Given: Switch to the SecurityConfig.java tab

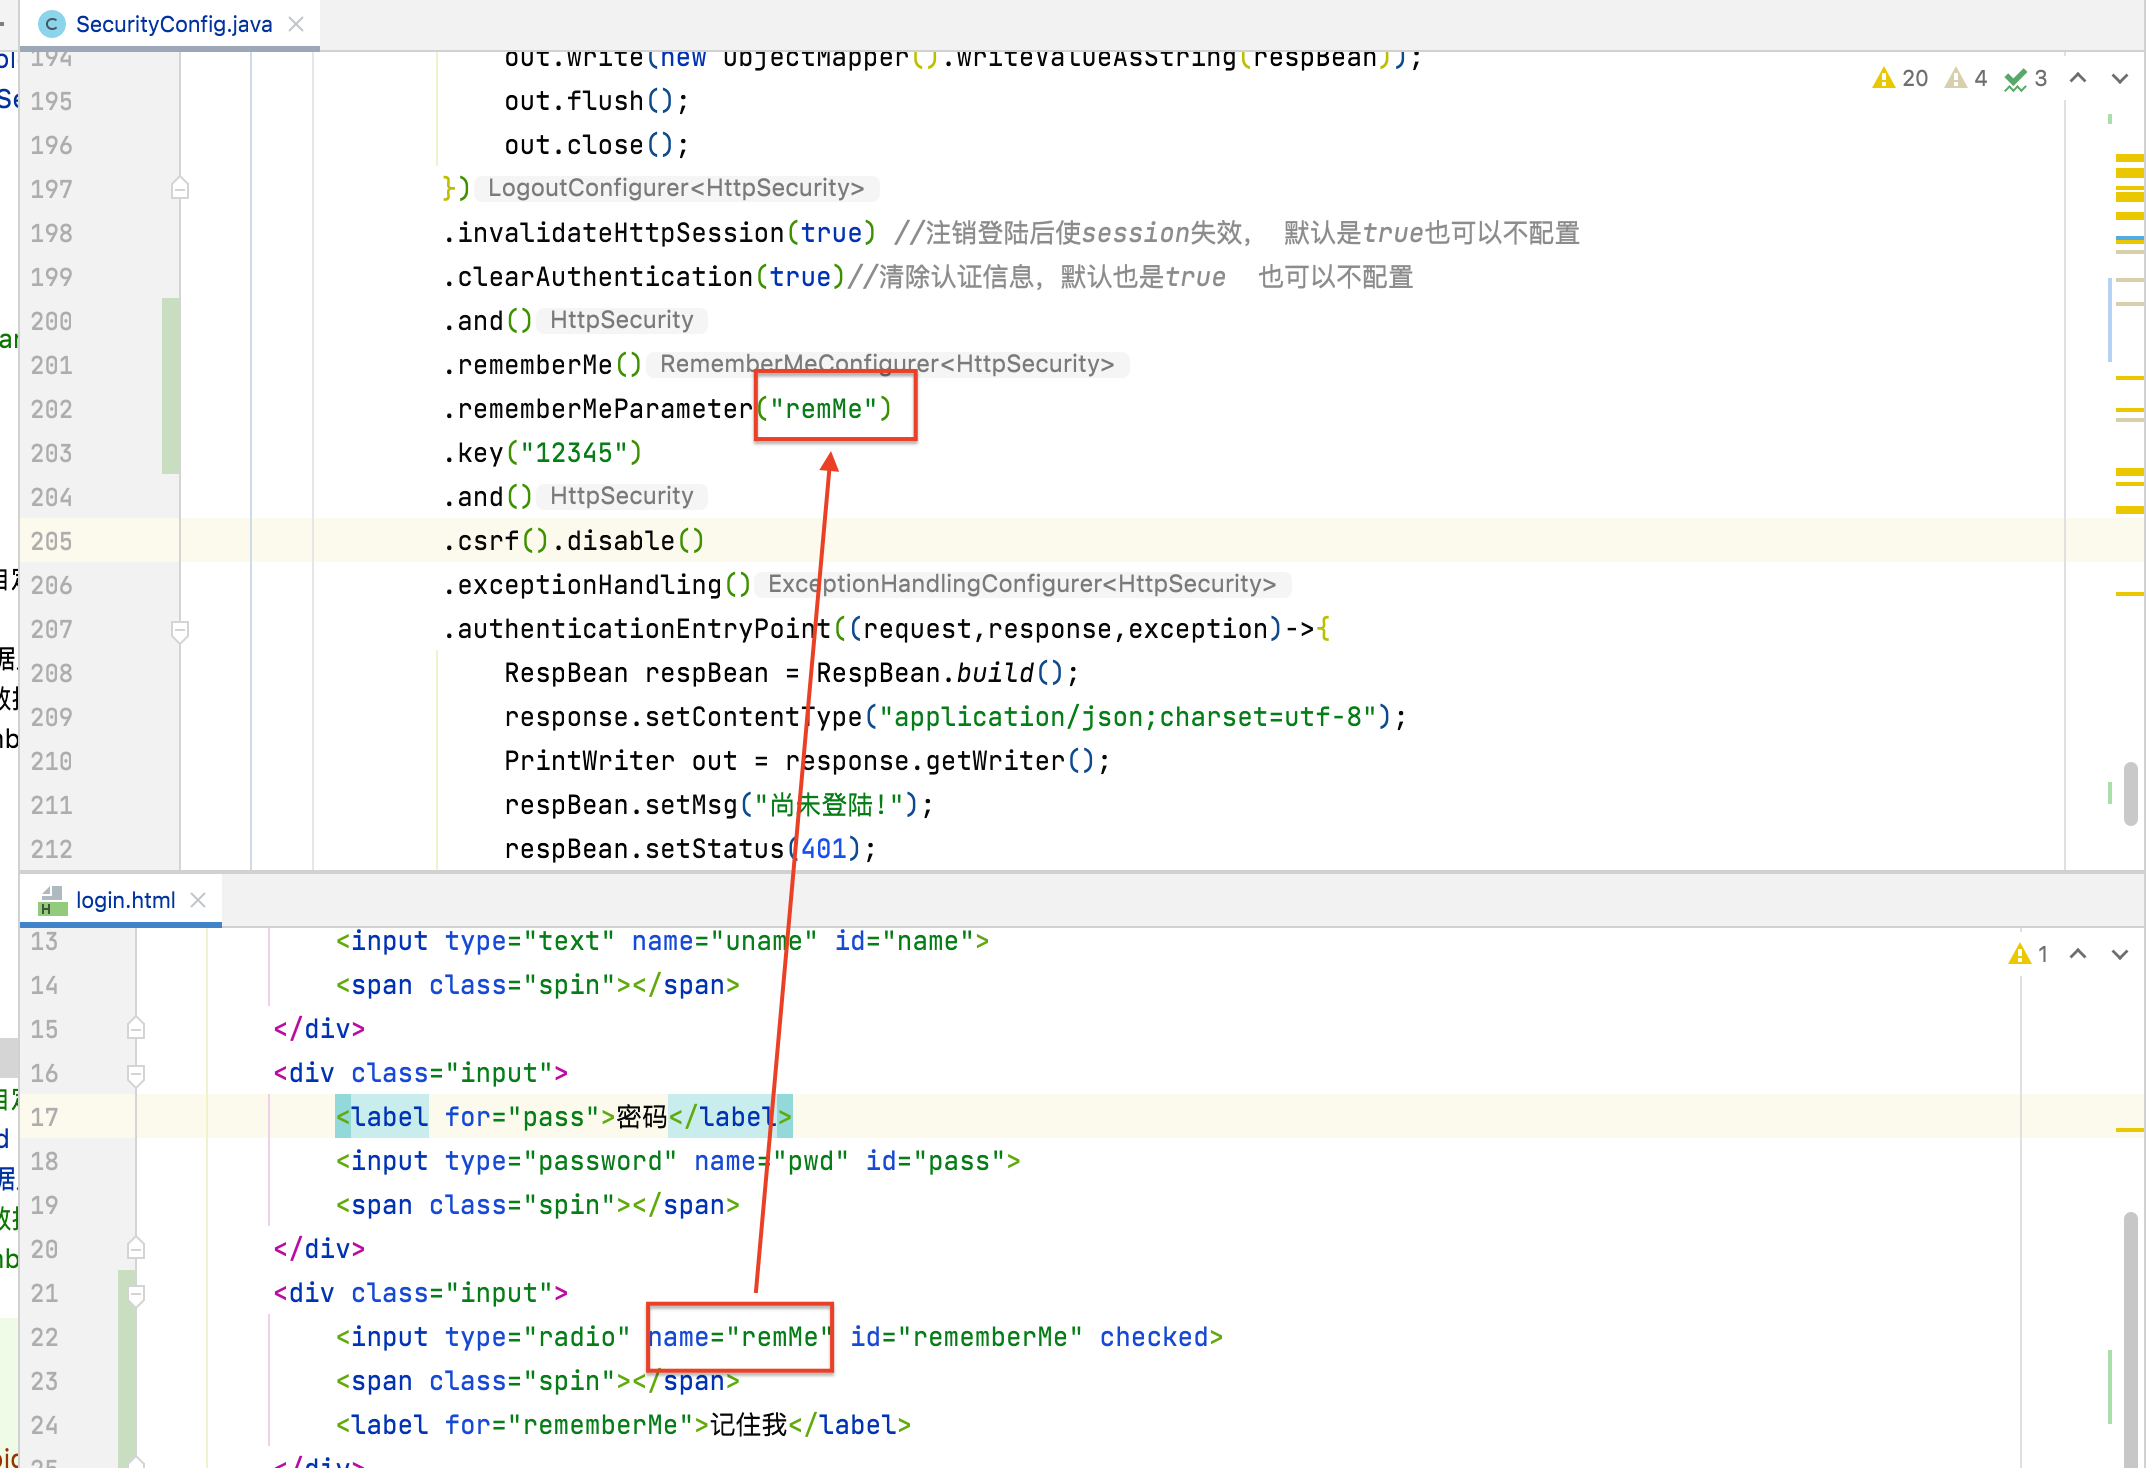Looking at the screenshot, I should [173, 24].
